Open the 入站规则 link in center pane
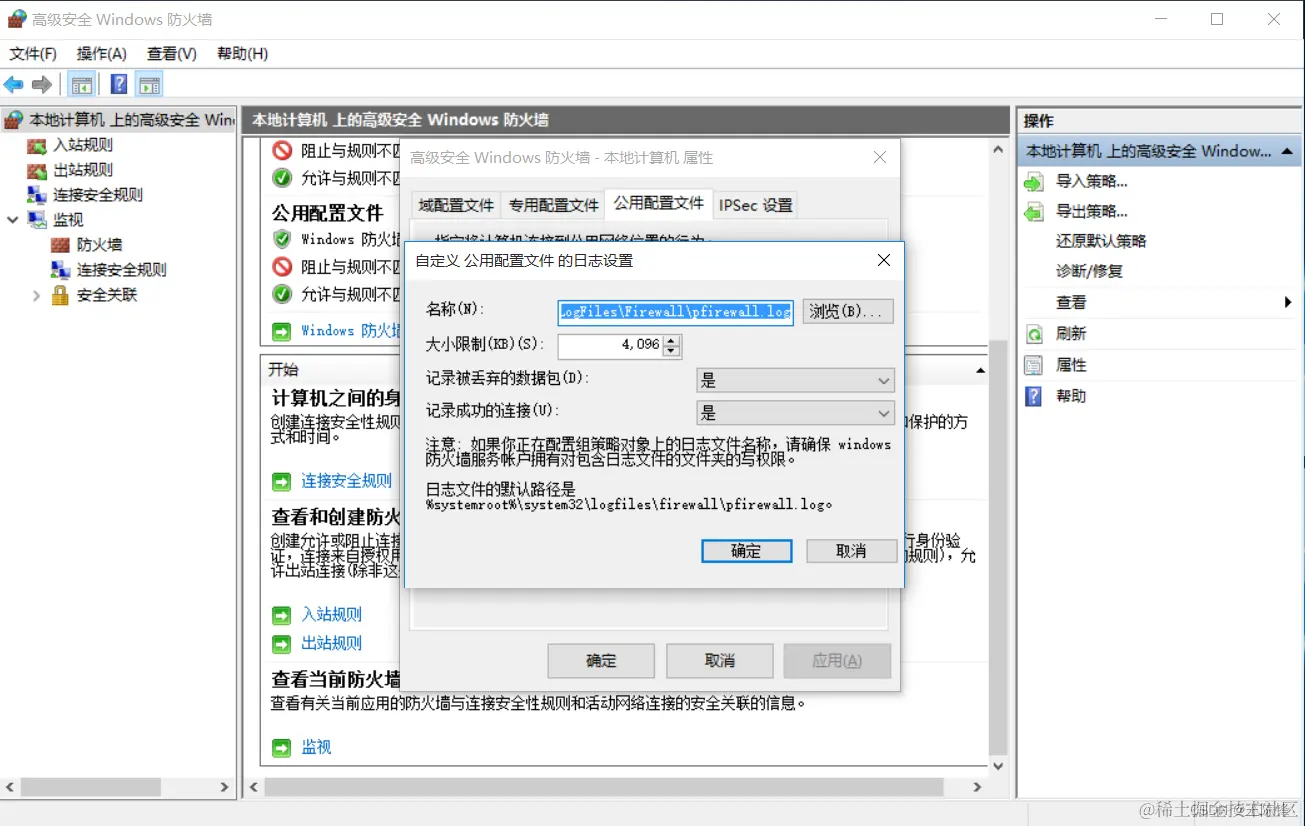The height and width of the screenshot is (826, 1305). click(332, 615)
